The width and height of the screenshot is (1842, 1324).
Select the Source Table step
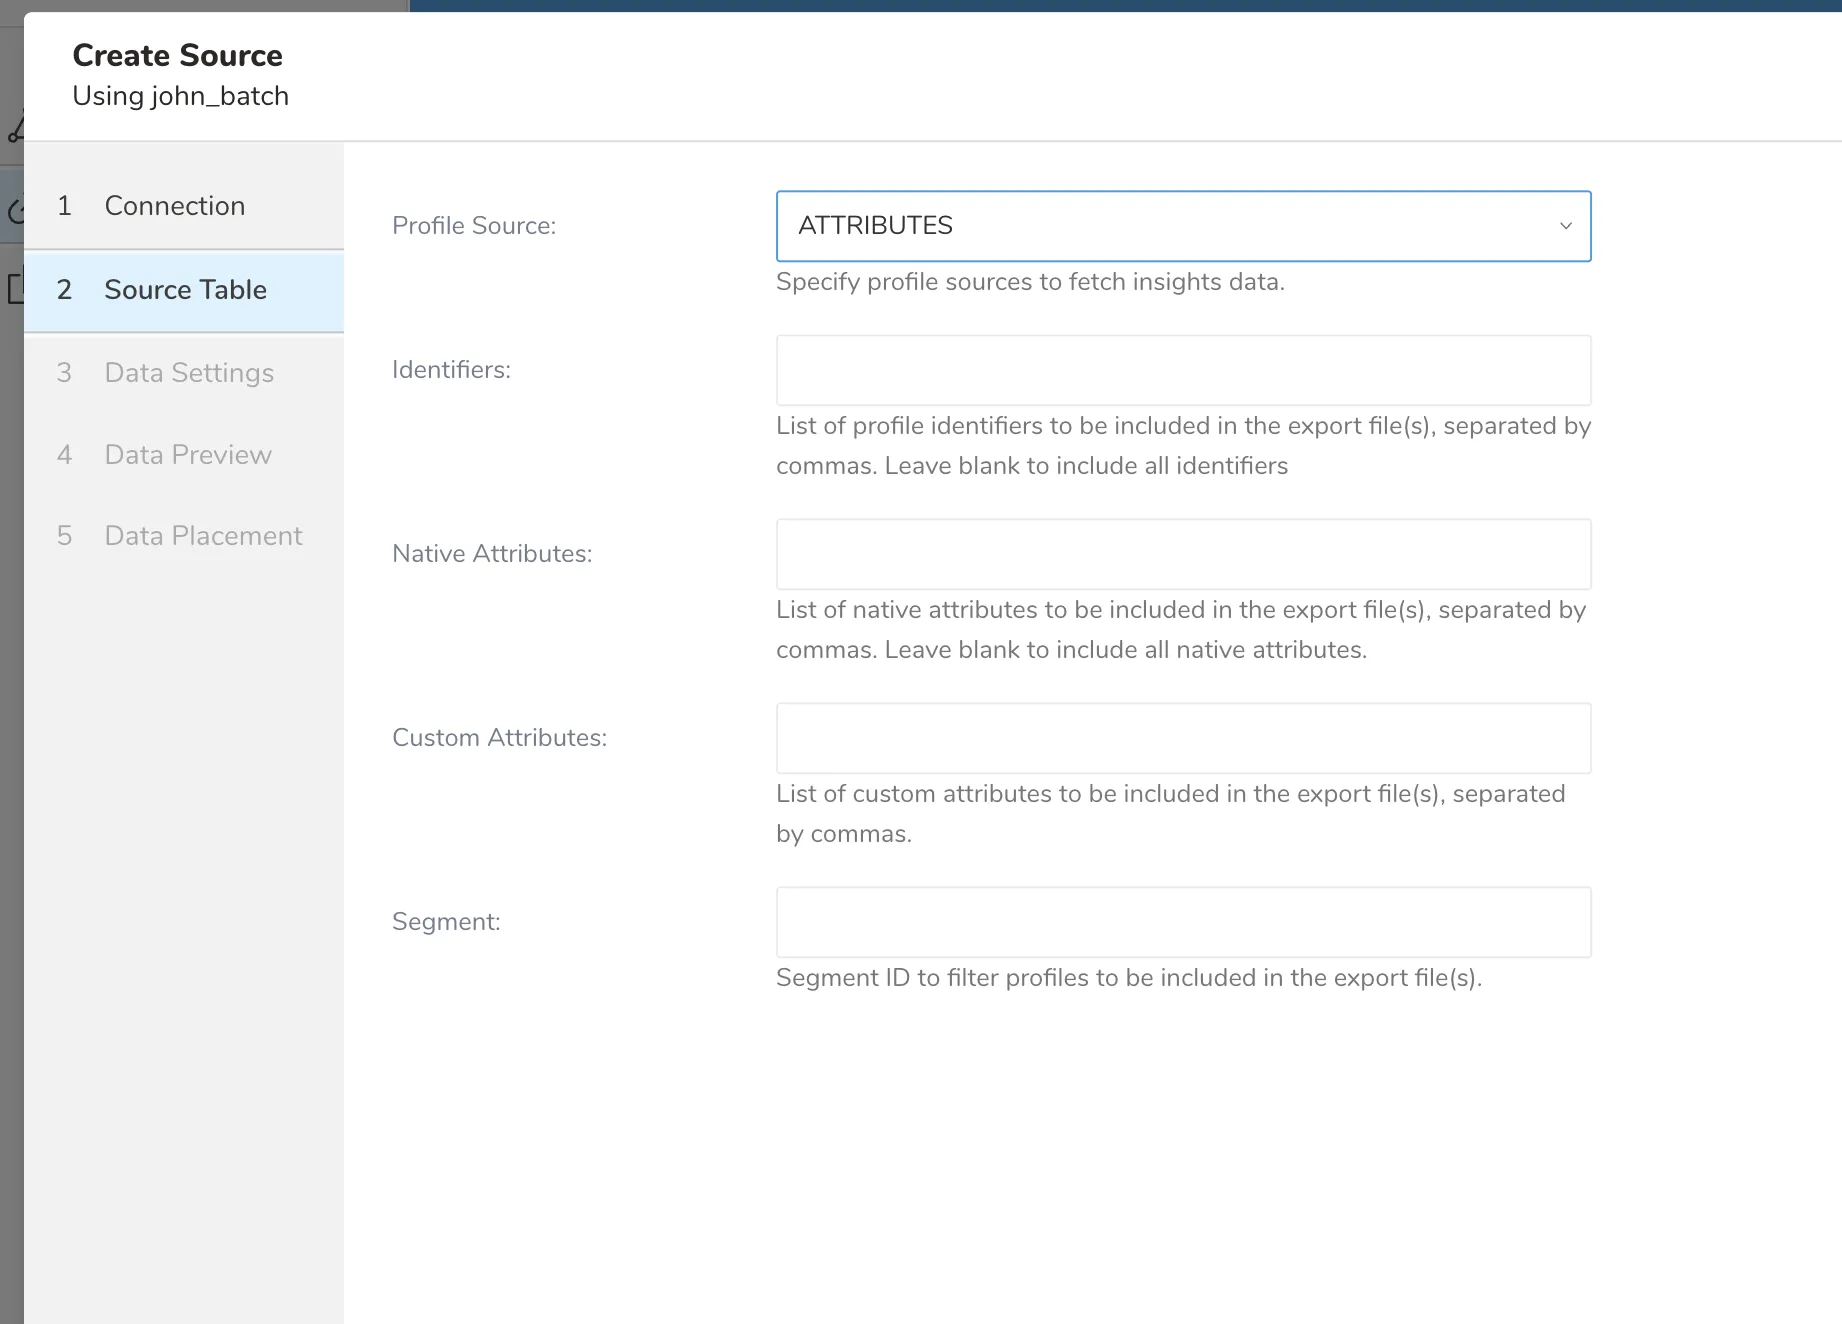pyautogui.click(x=184, y=290)
